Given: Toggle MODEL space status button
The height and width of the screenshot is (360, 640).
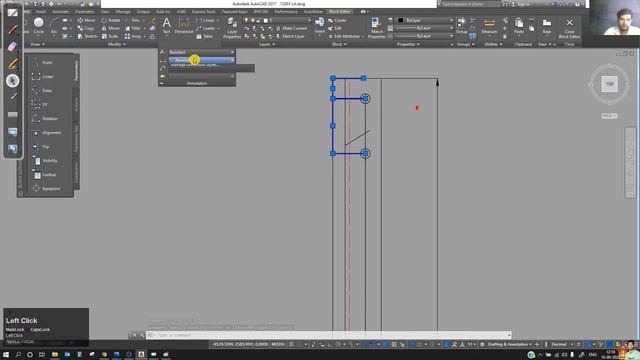Looking at the screenshot, I should coord(278,344).
